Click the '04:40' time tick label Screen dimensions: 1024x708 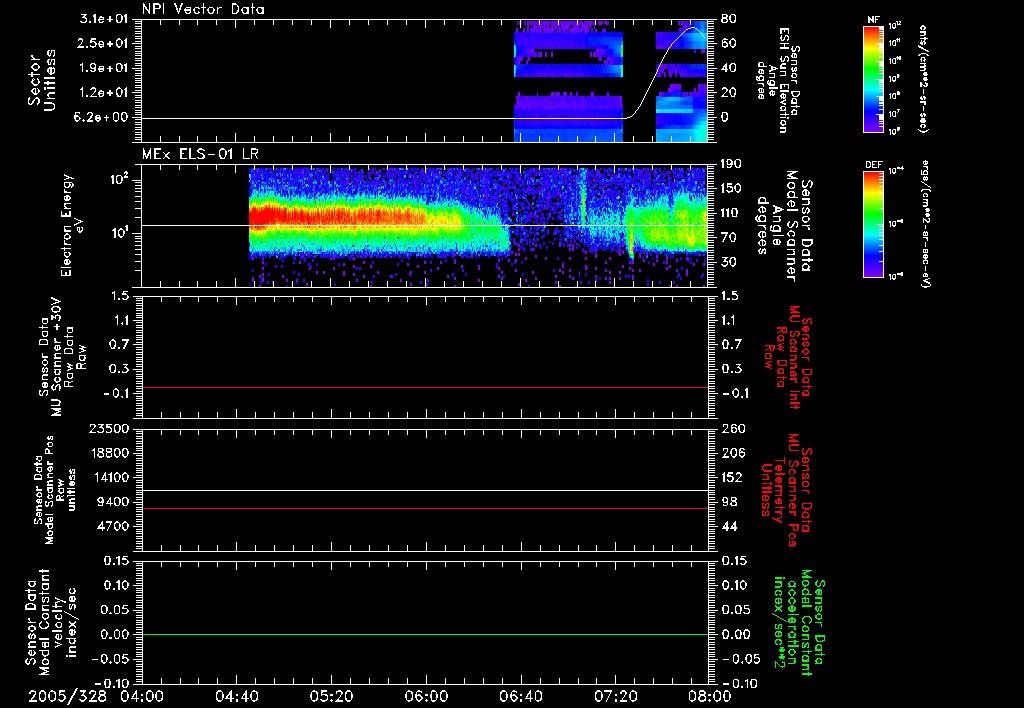[x=236, y=696]
